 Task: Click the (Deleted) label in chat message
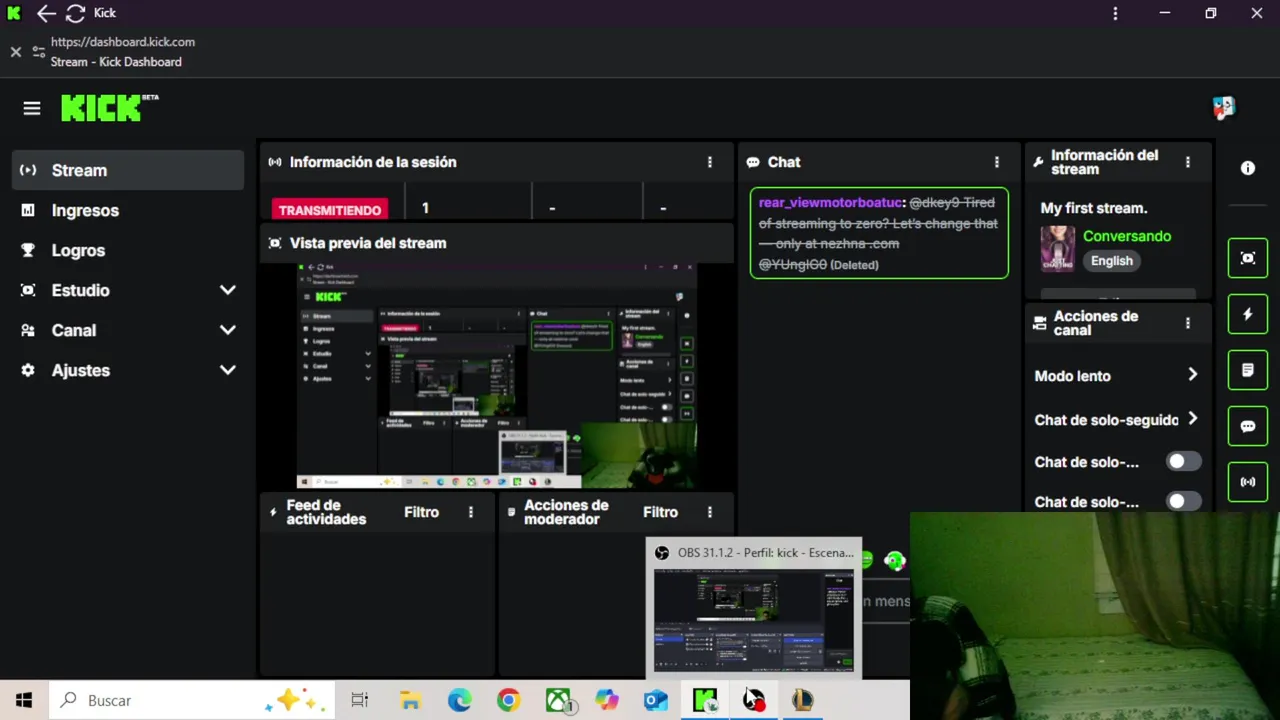pyautogui.click(x=854, y=265)
